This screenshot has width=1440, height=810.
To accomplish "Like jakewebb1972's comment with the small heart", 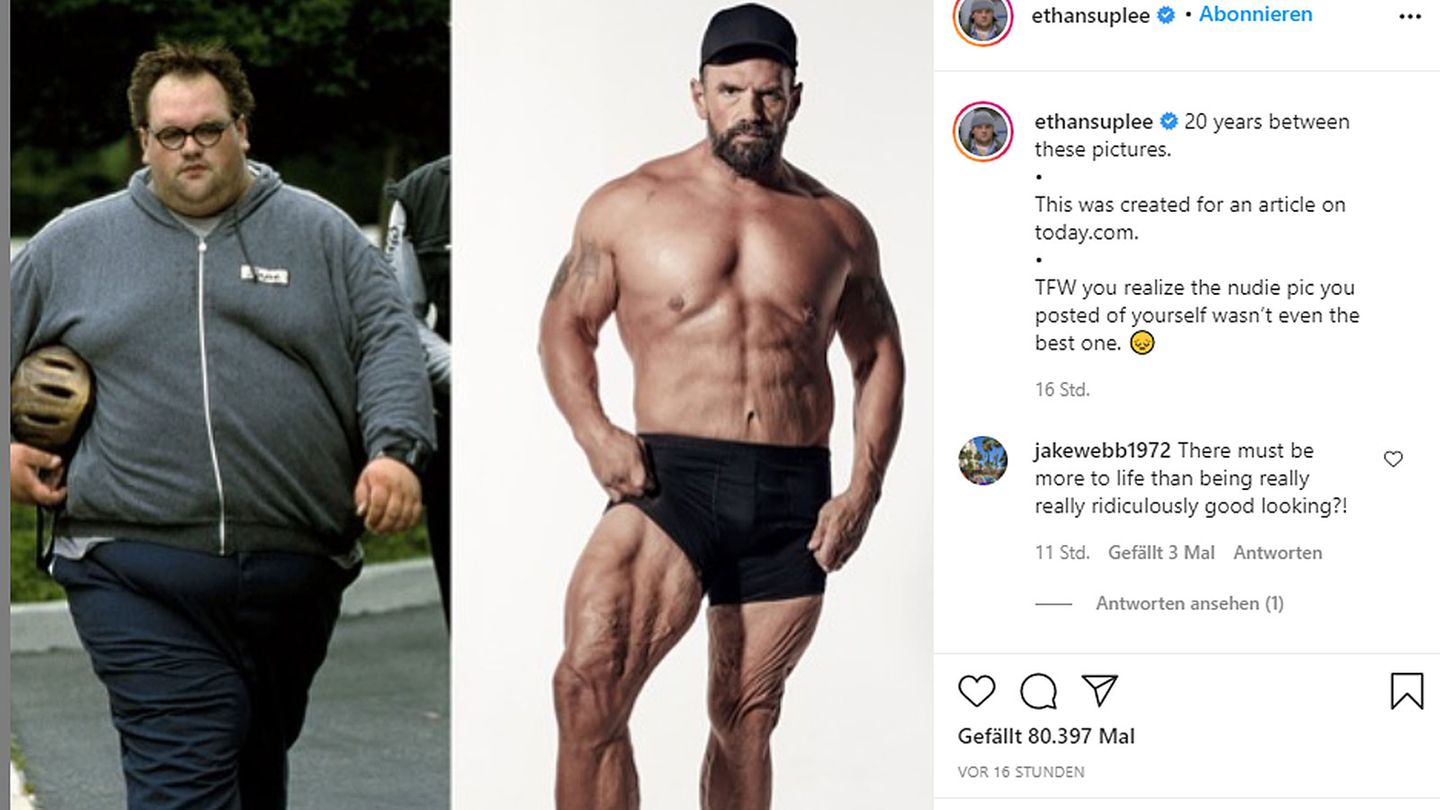I will pos(1393,459).
